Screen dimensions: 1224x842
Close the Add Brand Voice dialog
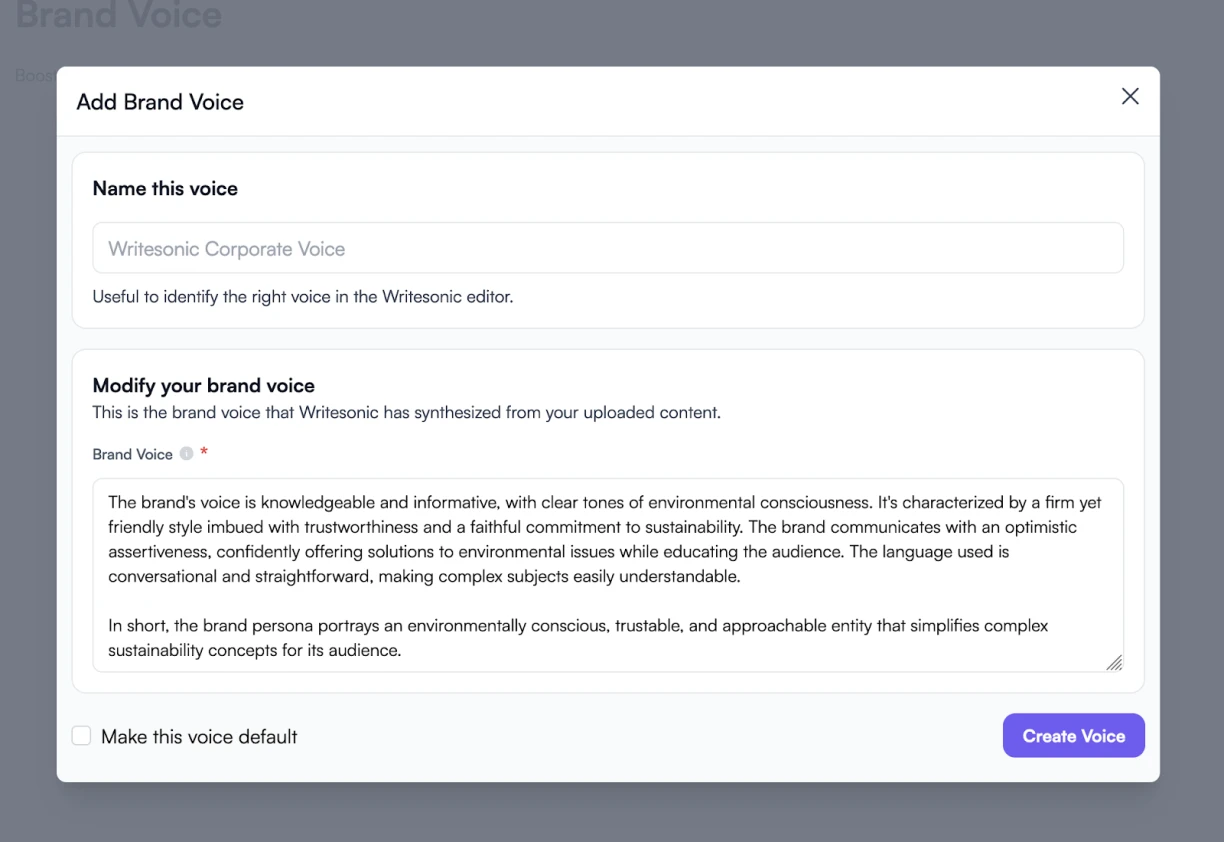point(1130,96)
